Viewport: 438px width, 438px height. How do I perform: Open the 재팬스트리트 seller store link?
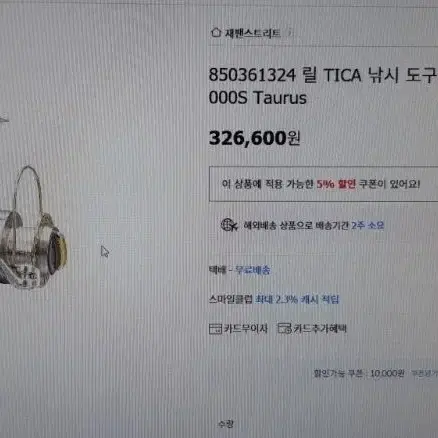tap(252, 33)
